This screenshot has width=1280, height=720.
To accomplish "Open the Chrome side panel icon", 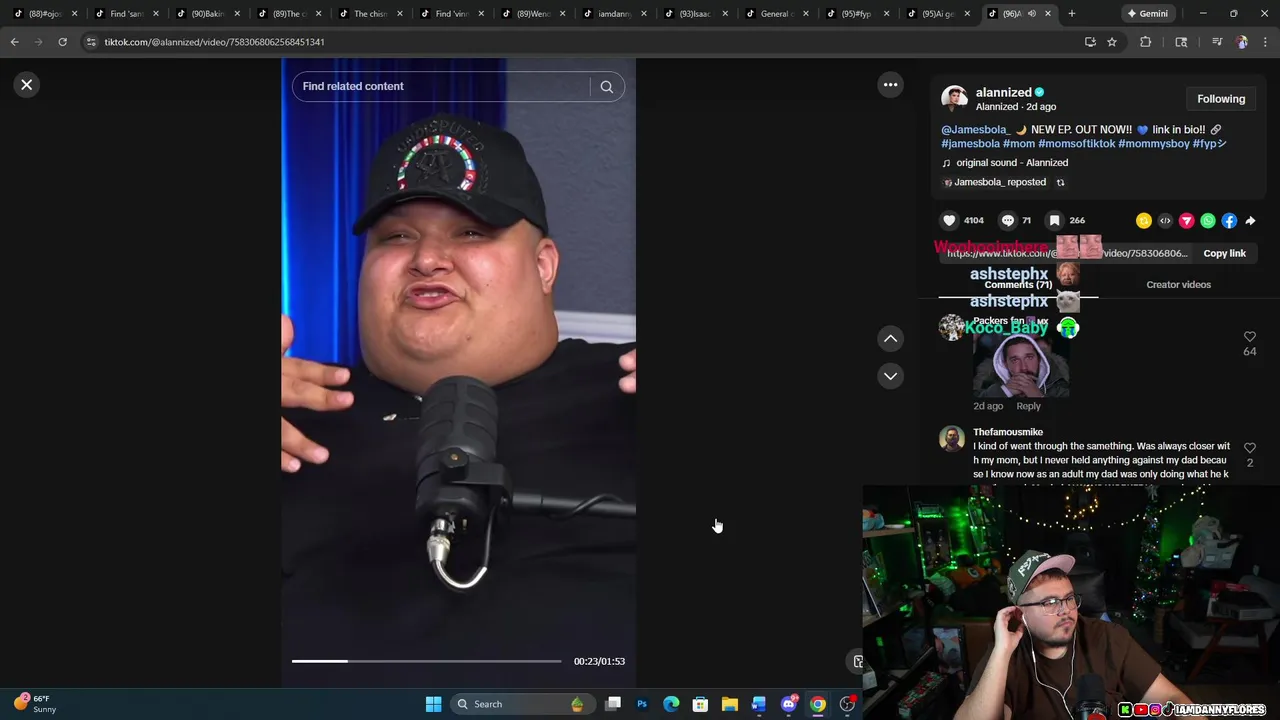I will click(1181, 42).
